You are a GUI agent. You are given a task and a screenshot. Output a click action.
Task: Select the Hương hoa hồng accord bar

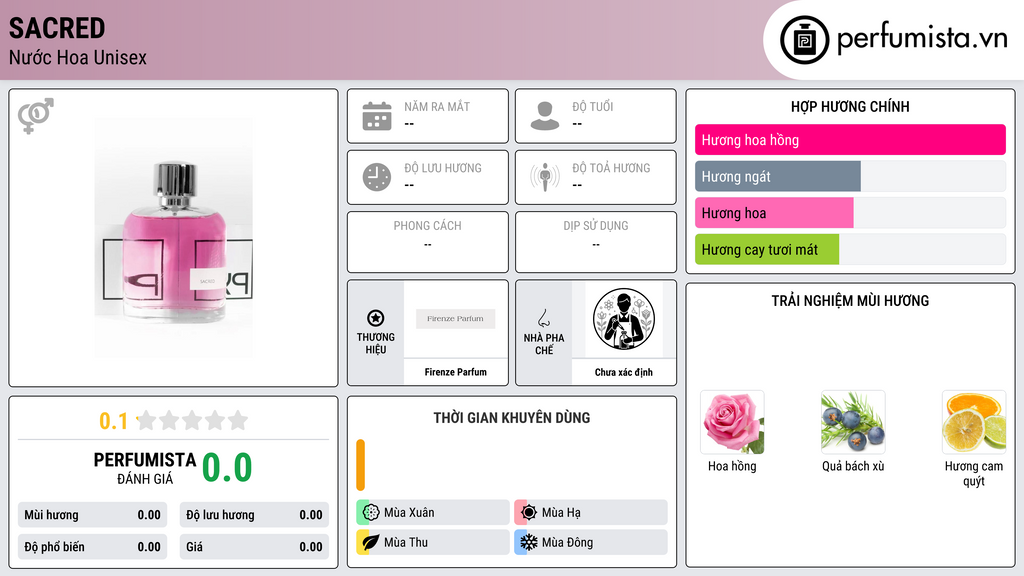coord(850,140)
